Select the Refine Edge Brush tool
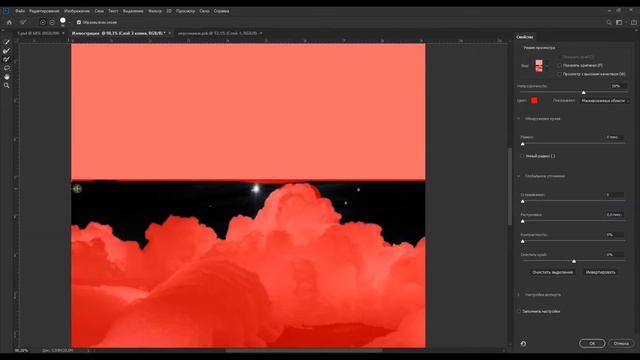Viewport: 640px width, 360px height. coord(7,51)
